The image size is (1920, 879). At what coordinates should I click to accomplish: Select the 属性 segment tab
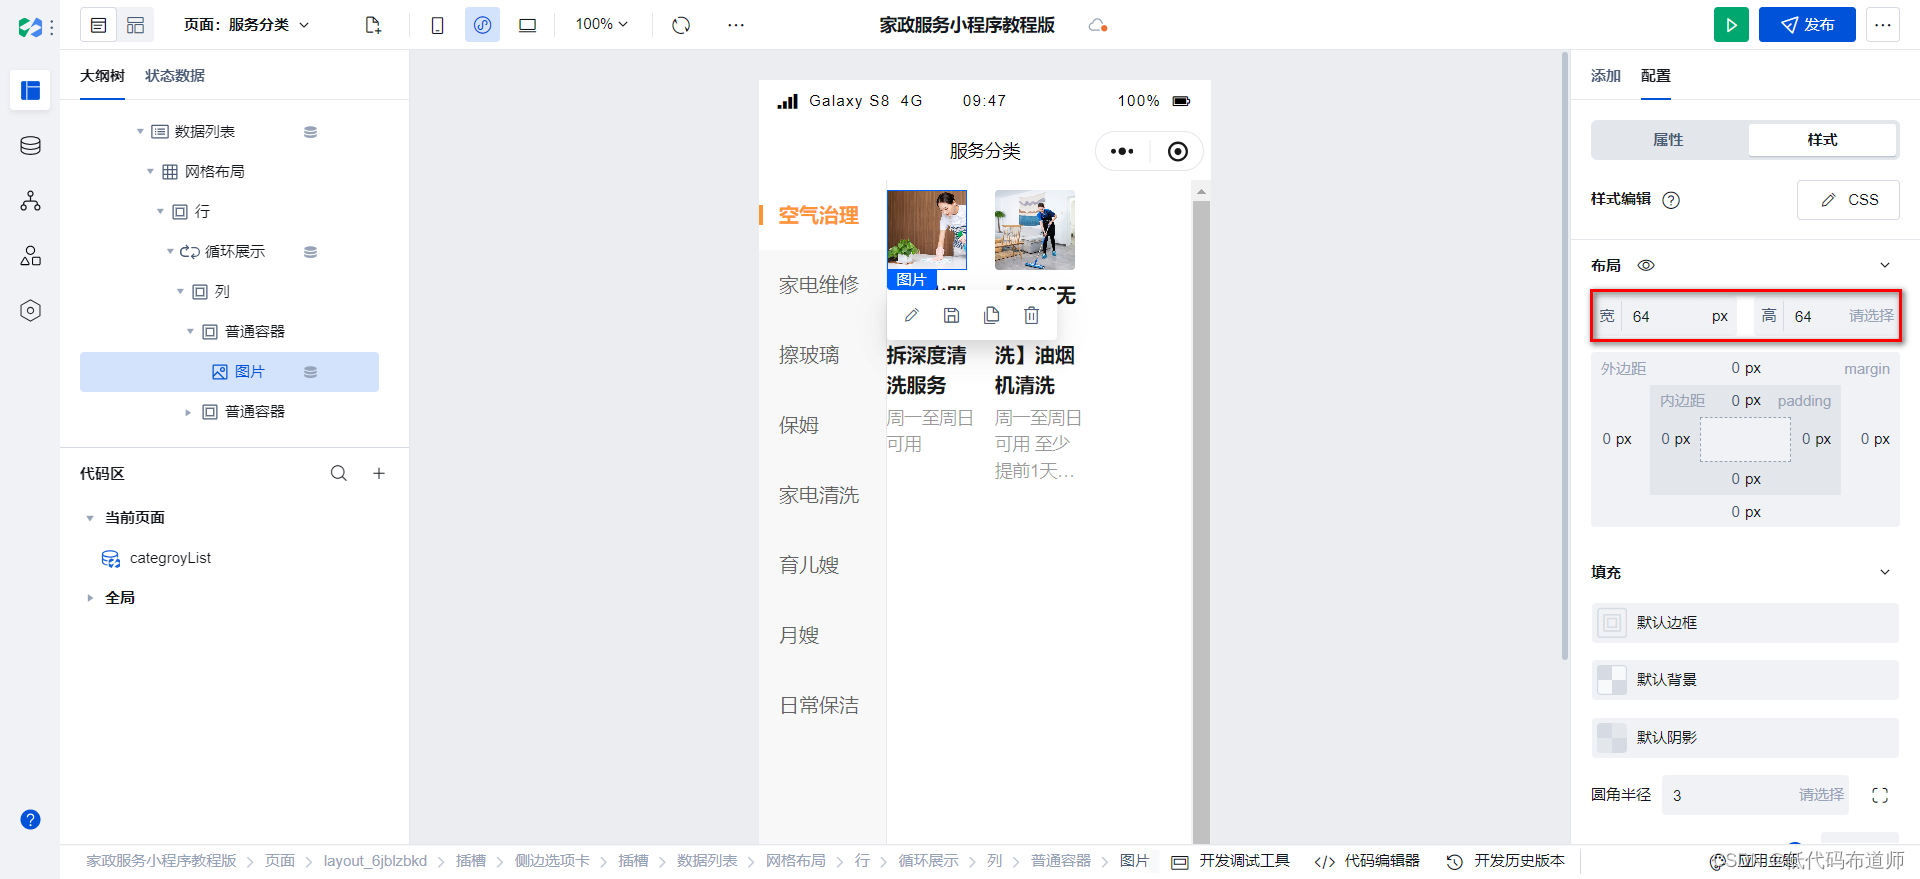click(x=1668, y=140)
